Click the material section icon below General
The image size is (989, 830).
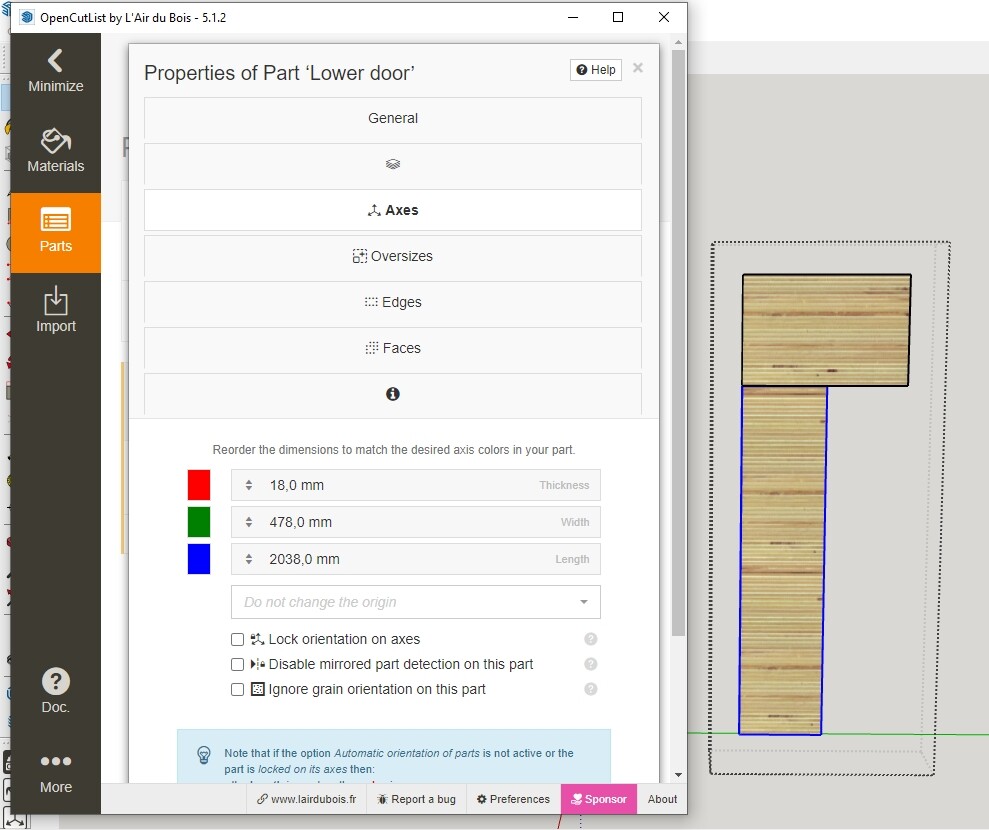tap(392, 163)
